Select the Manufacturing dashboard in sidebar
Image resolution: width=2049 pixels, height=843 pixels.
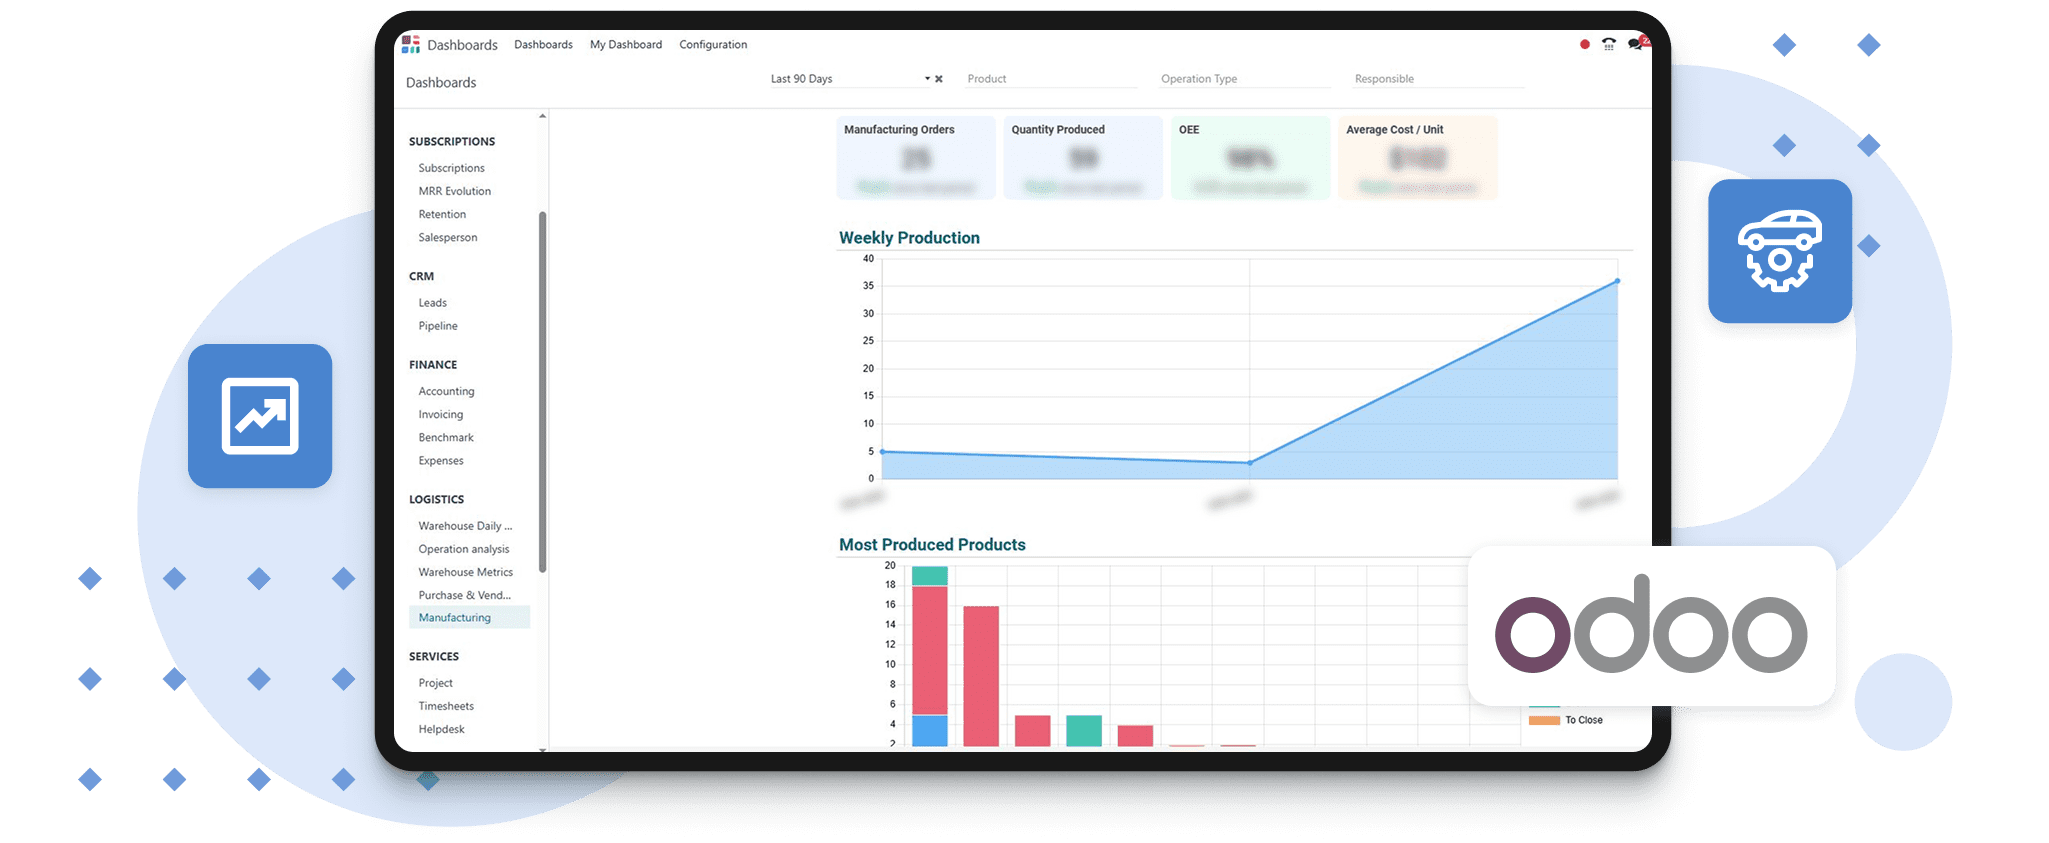(x=455, y=618)
